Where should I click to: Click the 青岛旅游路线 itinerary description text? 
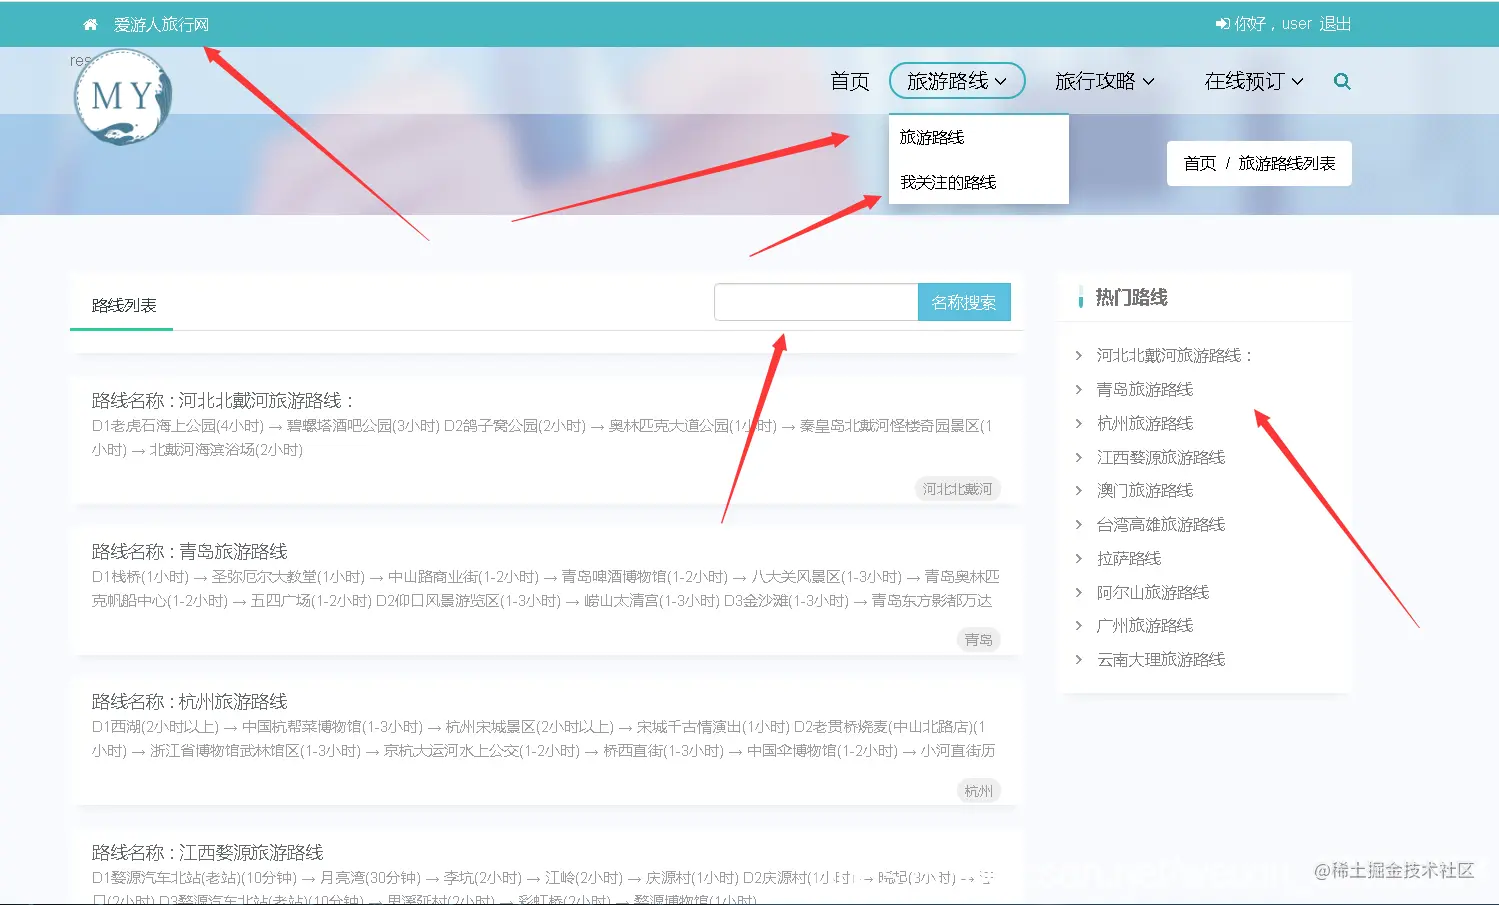[x=546, y=588]
